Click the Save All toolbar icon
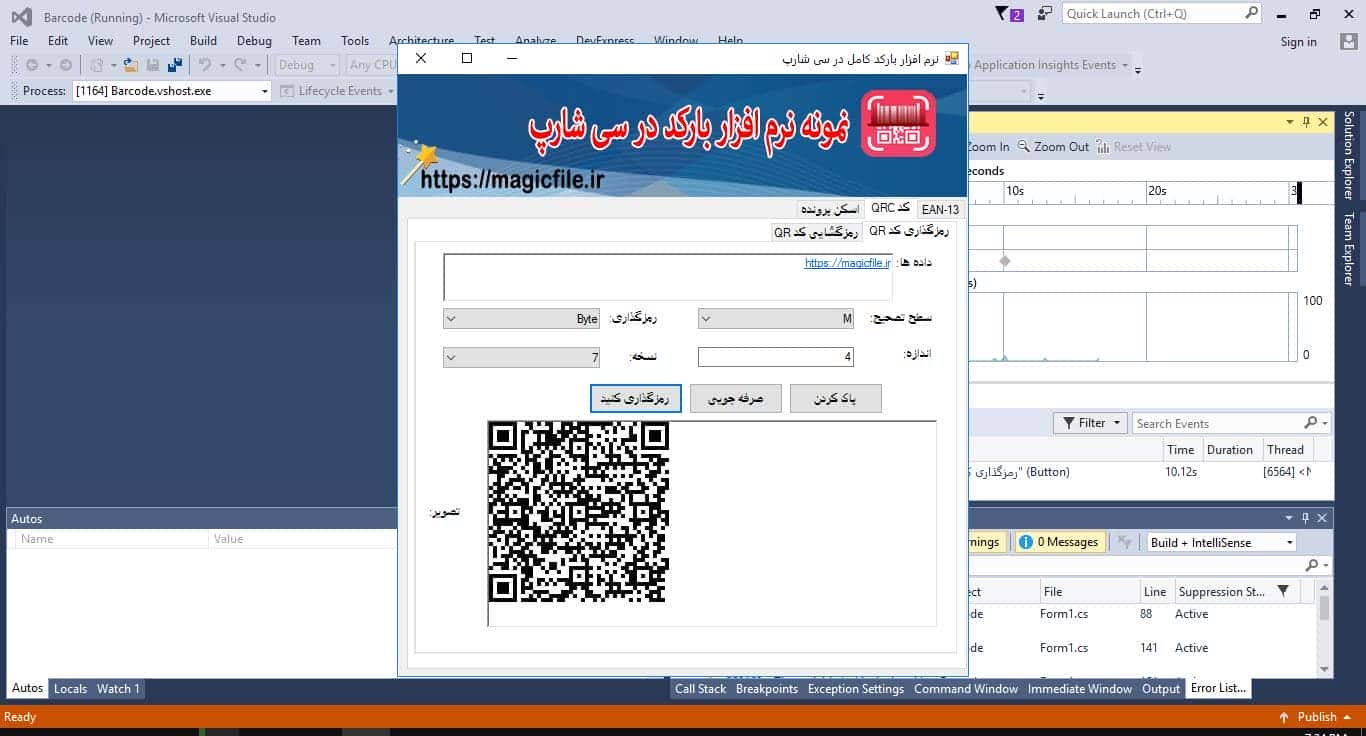This screenshot has width=1366, height=736. tap(175, 65)
